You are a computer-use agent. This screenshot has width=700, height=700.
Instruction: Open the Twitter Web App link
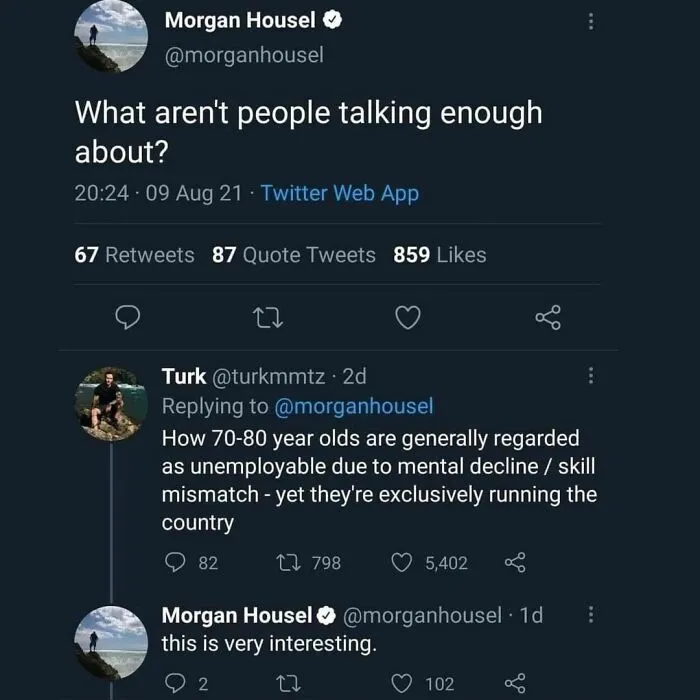click(x=340, y=194)
